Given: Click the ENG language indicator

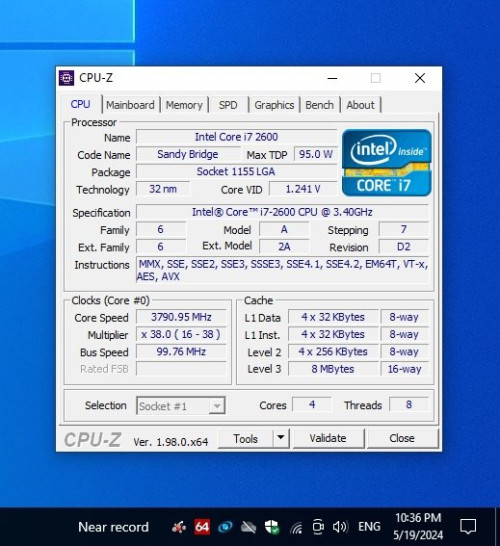Looking at the screenshot, I should pos(369,526).
